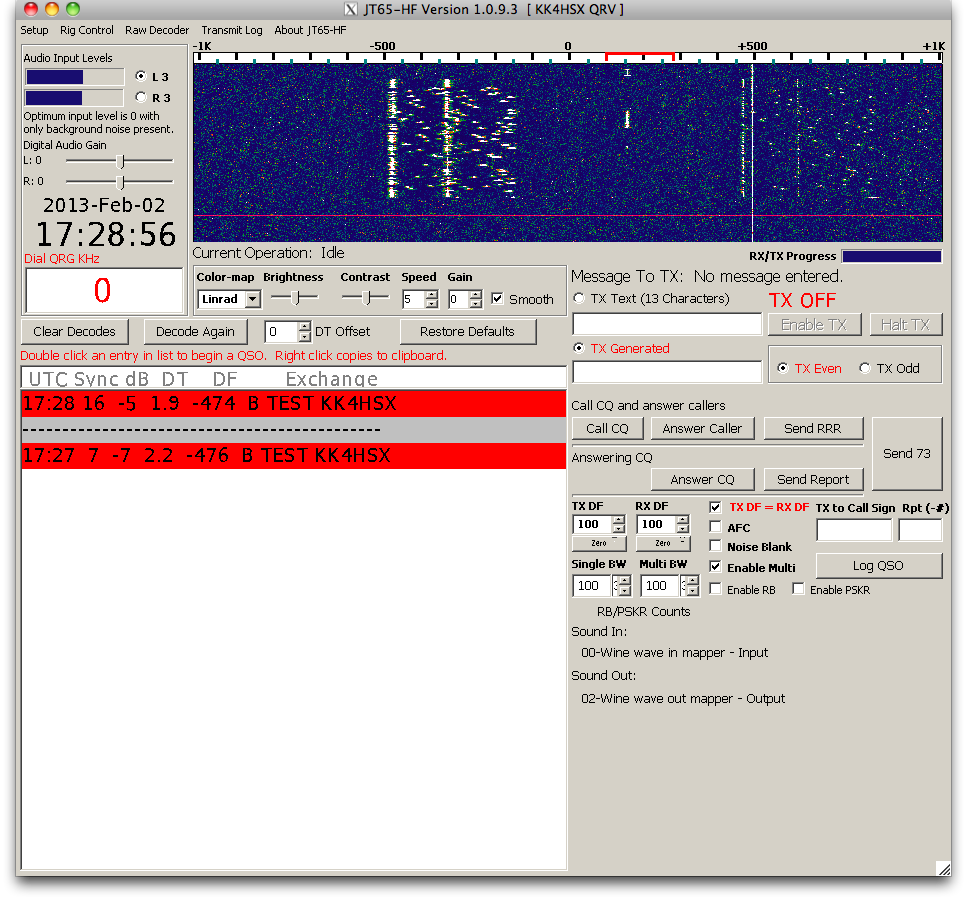
Task: Open the Rig Control menu
Action: tap(86, 30)
